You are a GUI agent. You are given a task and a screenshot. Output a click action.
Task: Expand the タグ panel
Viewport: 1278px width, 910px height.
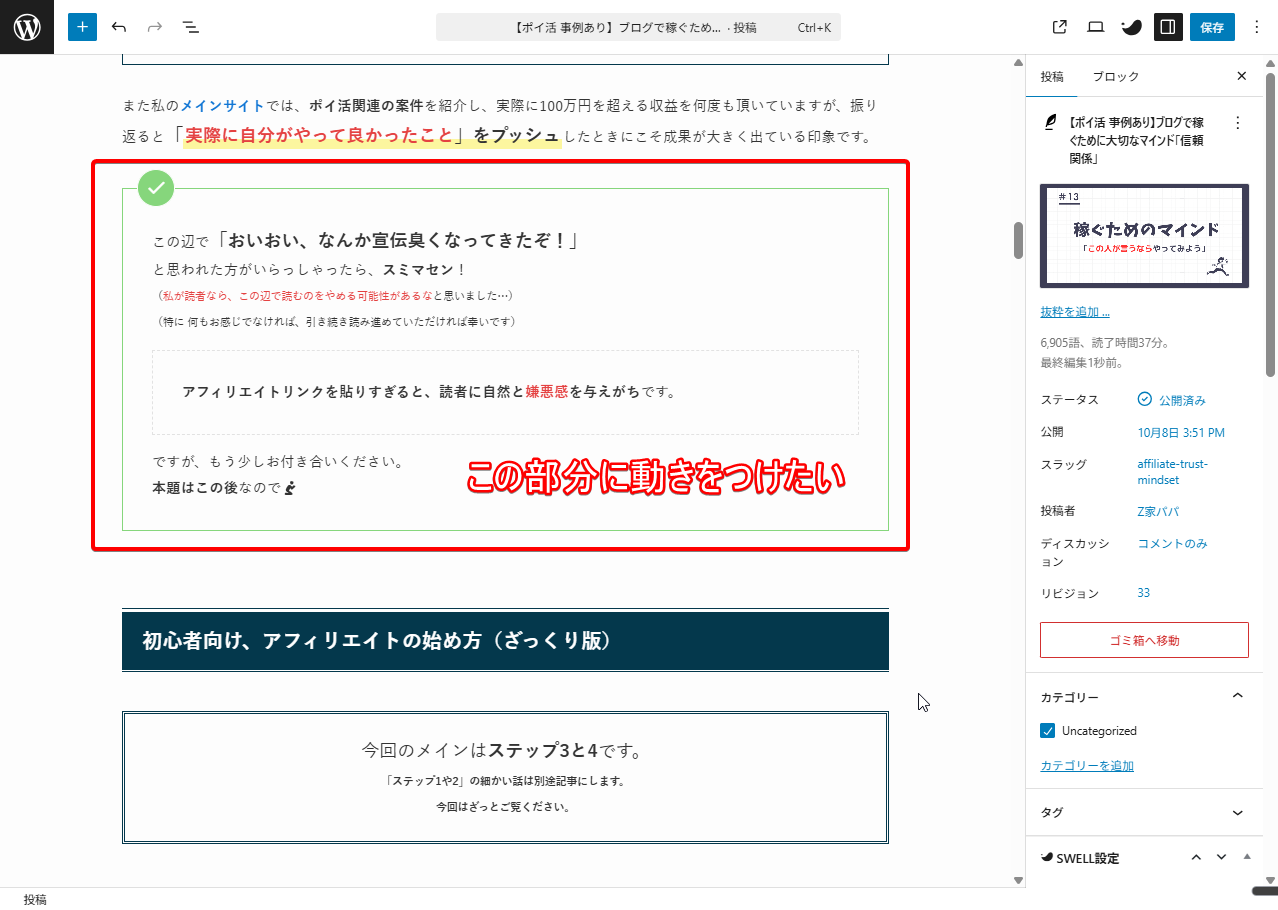(x=1237, y=813)
